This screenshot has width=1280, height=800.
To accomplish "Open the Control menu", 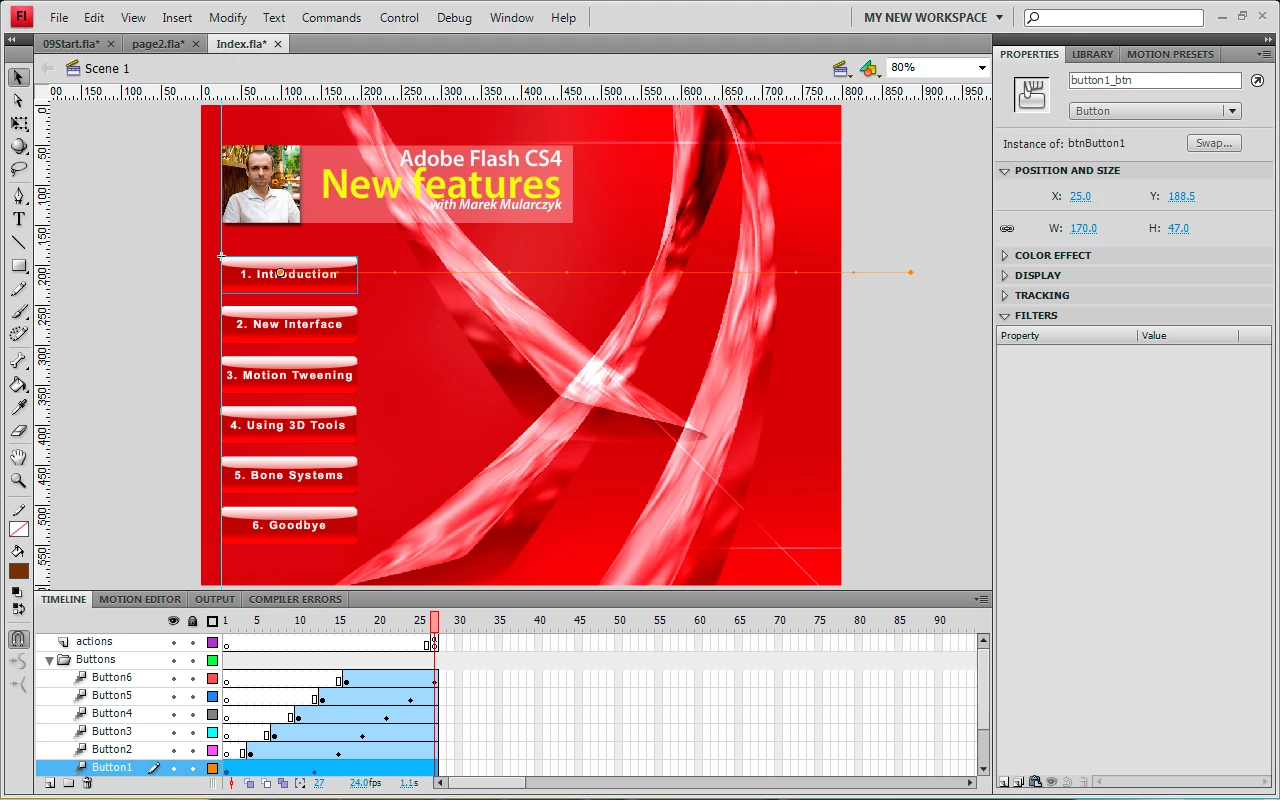I will coord(399,17).
